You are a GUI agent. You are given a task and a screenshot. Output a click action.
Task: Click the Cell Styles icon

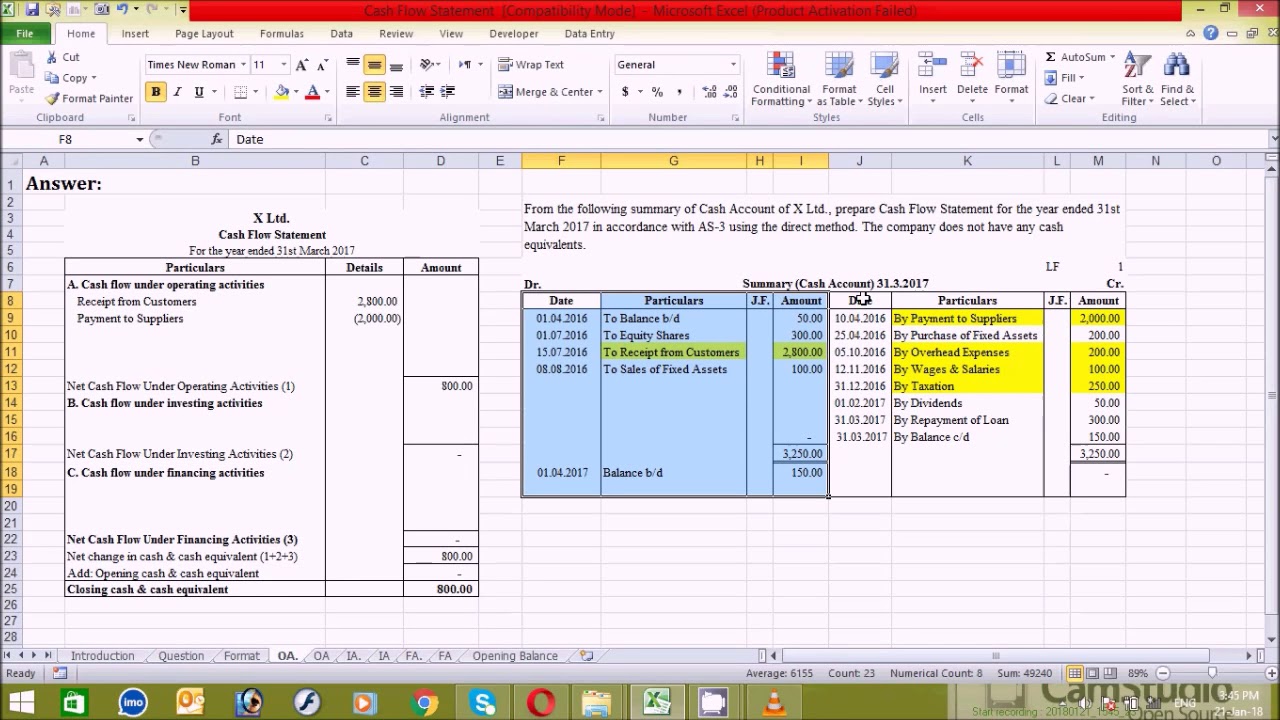tap(884, 67)
